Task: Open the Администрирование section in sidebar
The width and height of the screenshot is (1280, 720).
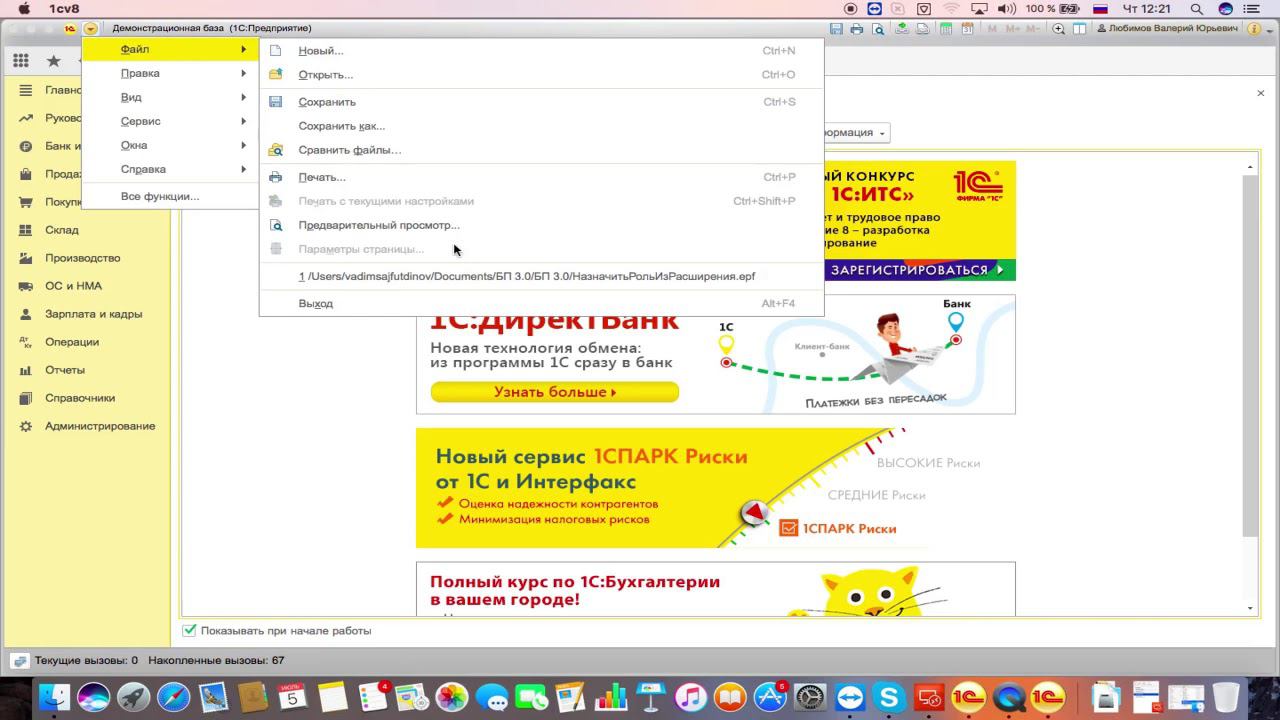Action: pyautogui.click(x=100, y=426)
